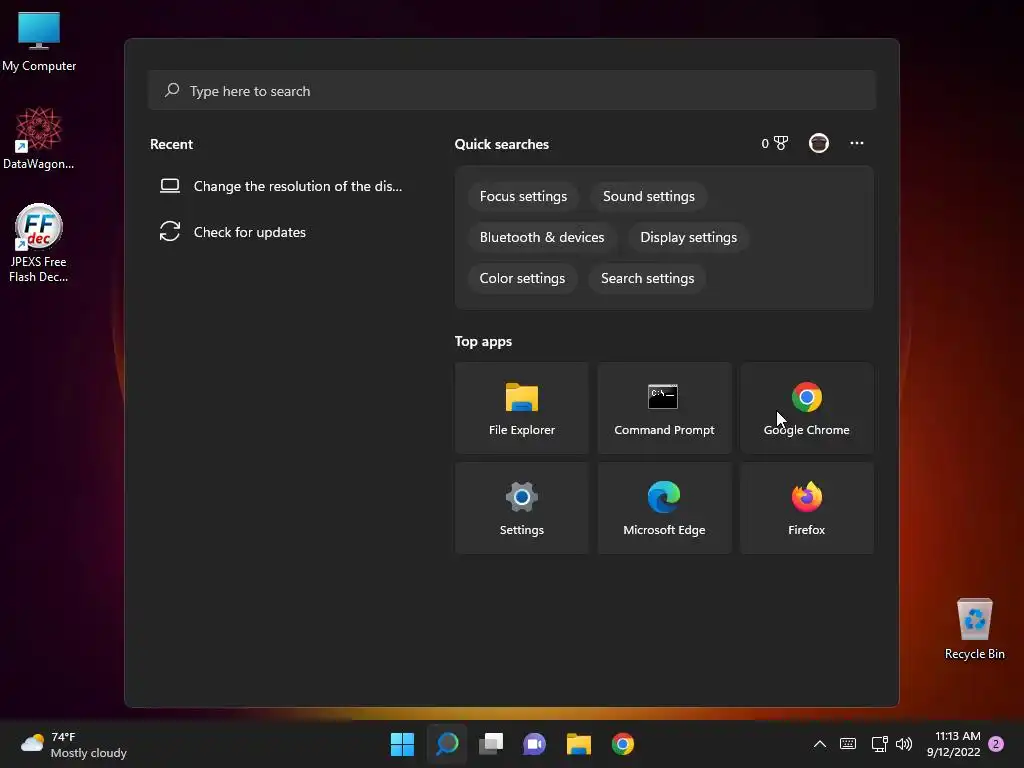Viewport: 1024px width, 768px height.
Task: Select the DataWagon desktop shortcut
Action: click(39, 138)
